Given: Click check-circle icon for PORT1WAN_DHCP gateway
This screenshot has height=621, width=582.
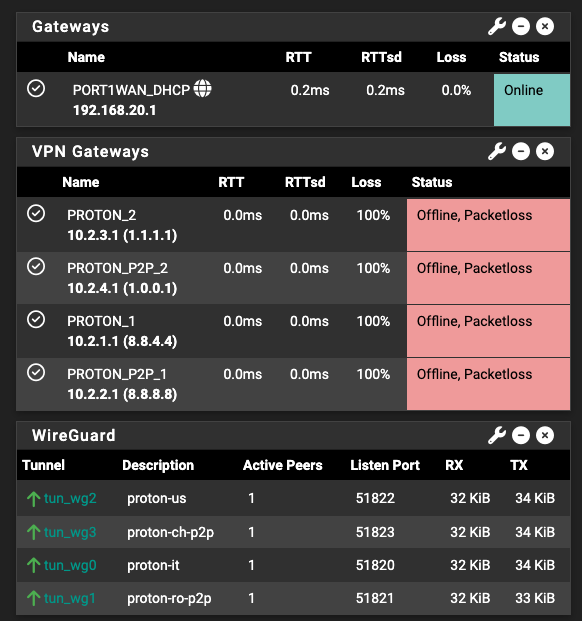Looking at the screenshot, I should point(36,88).
